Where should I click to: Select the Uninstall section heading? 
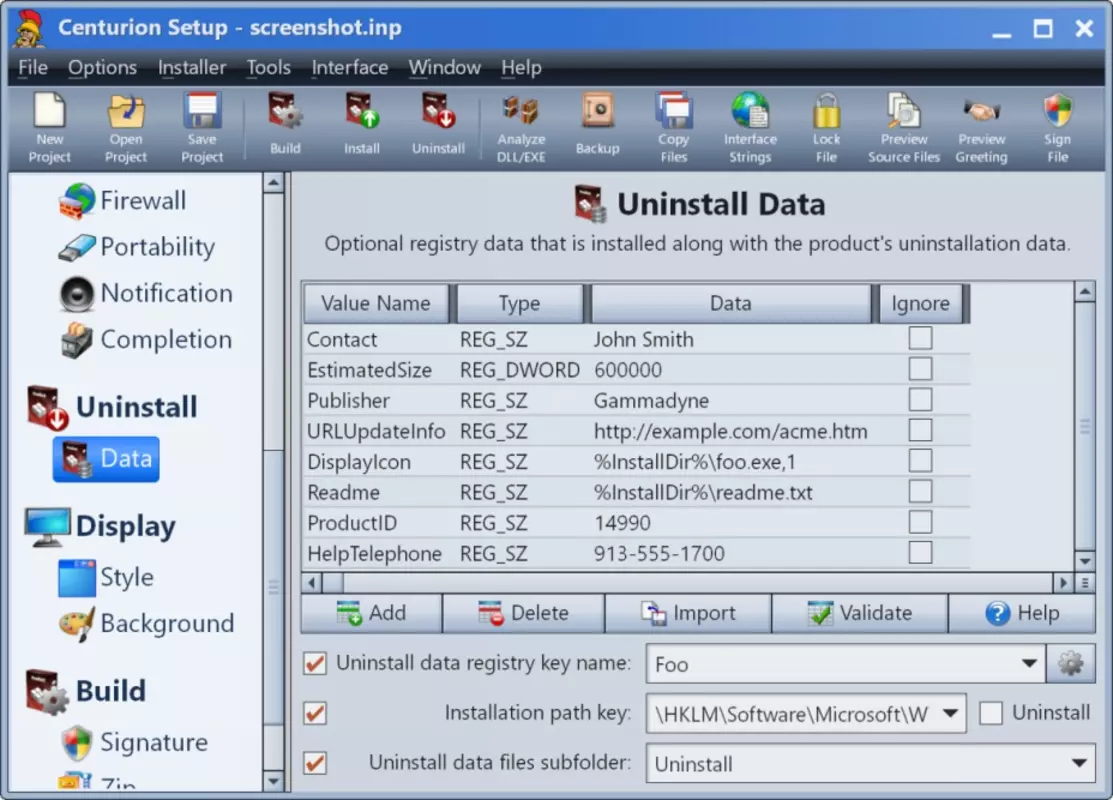pos(111,407)
